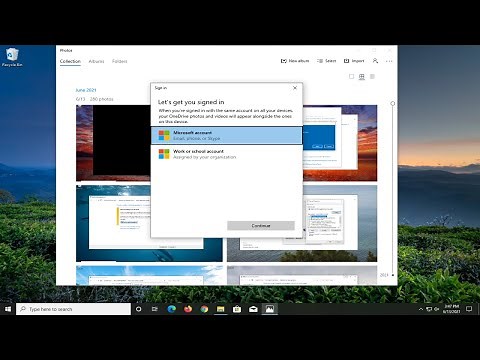Open the underwater blue screenshot thumbnail
This screenshot has height=360, width=480.
click(x=113, y=223)
